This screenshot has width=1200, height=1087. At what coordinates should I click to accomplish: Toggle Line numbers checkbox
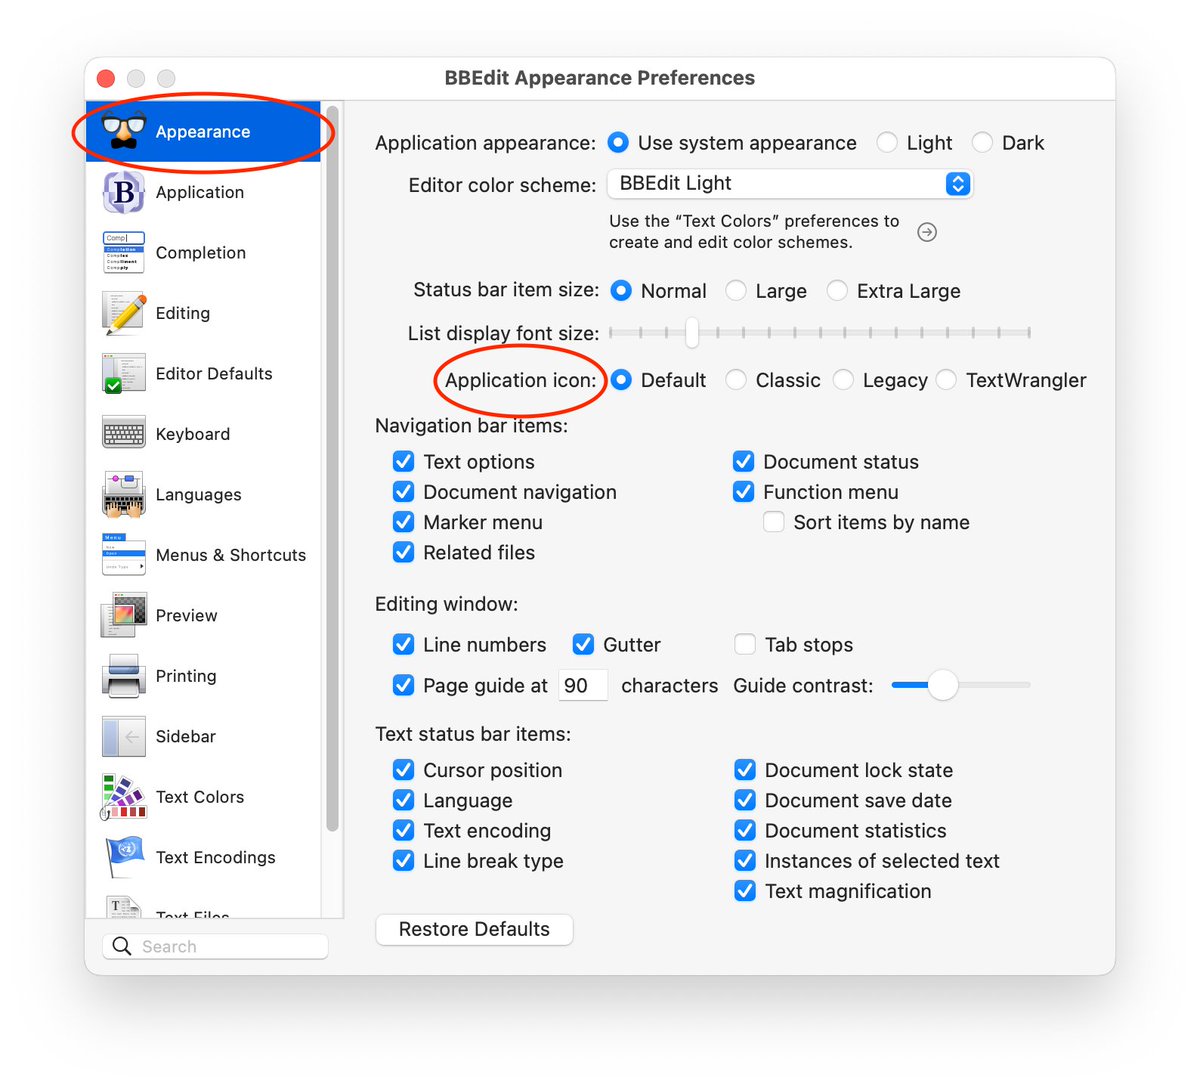click(x=403, y=644)
